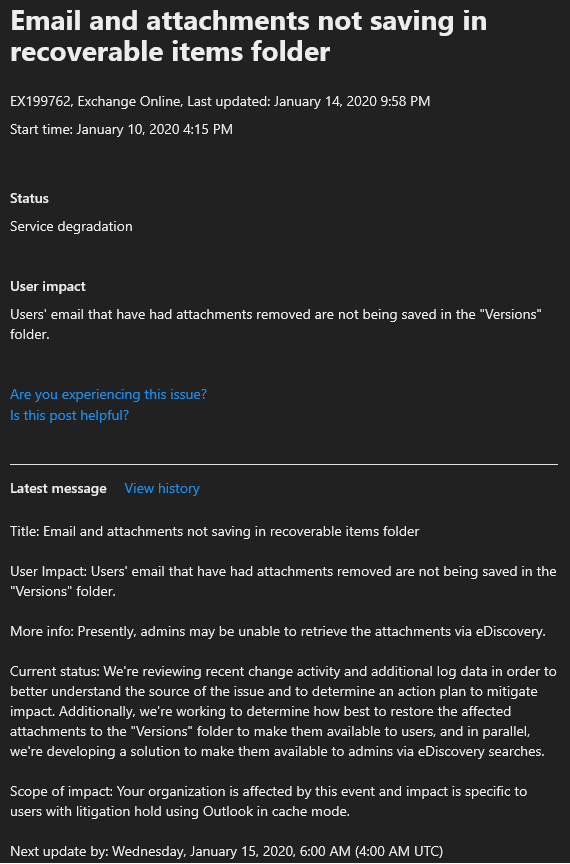The width and height of the screenshot is (570, 864).
Task: Click the 'Next update by' Wednesday line
Action: click(x=227, y=851)
